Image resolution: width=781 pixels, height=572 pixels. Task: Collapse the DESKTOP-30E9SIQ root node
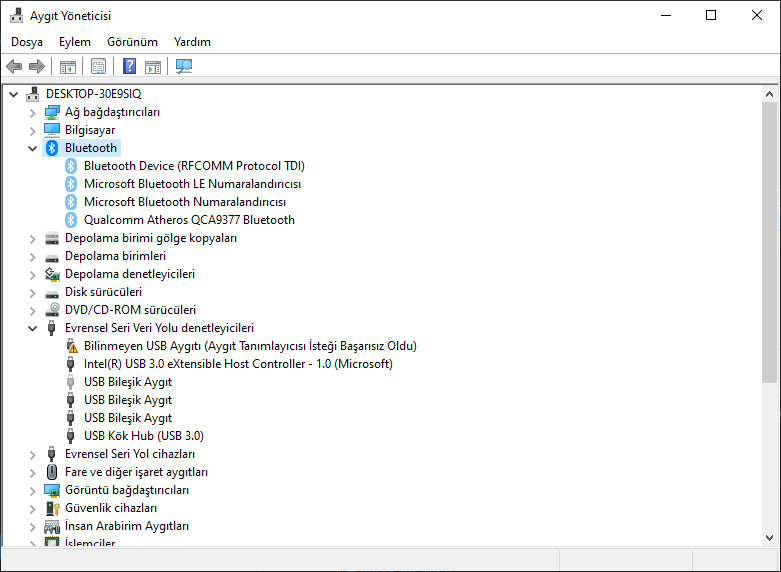pos(14,94)
